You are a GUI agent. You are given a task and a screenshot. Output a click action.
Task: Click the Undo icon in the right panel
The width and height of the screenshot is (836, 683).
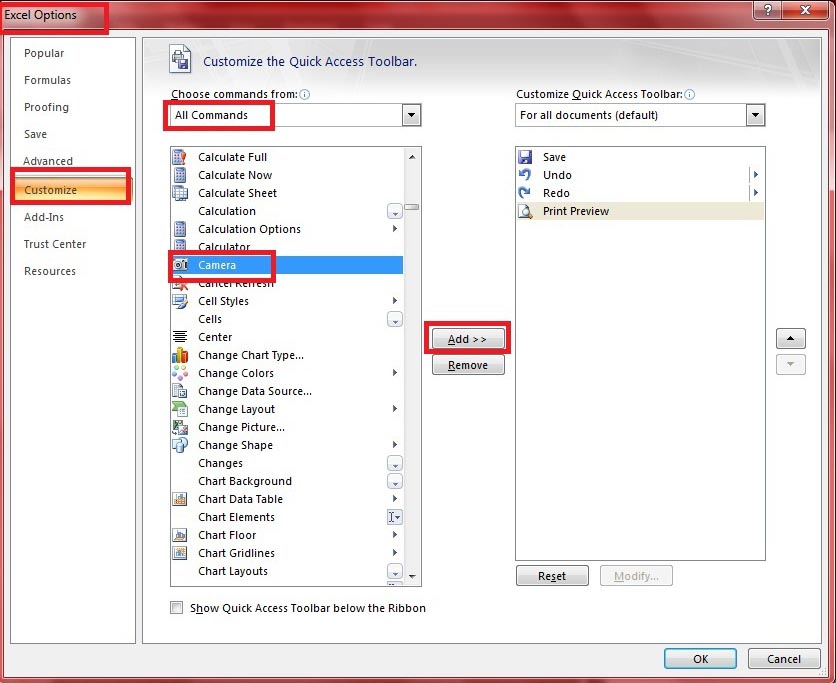click(x=525, y=175)
